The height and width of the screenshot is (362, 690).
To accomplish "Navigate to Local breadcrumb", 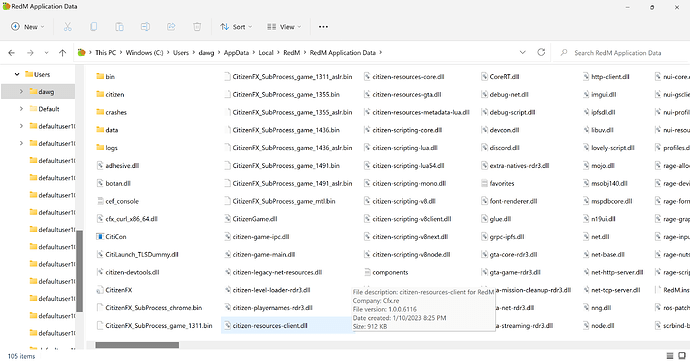I will (266, 53).
